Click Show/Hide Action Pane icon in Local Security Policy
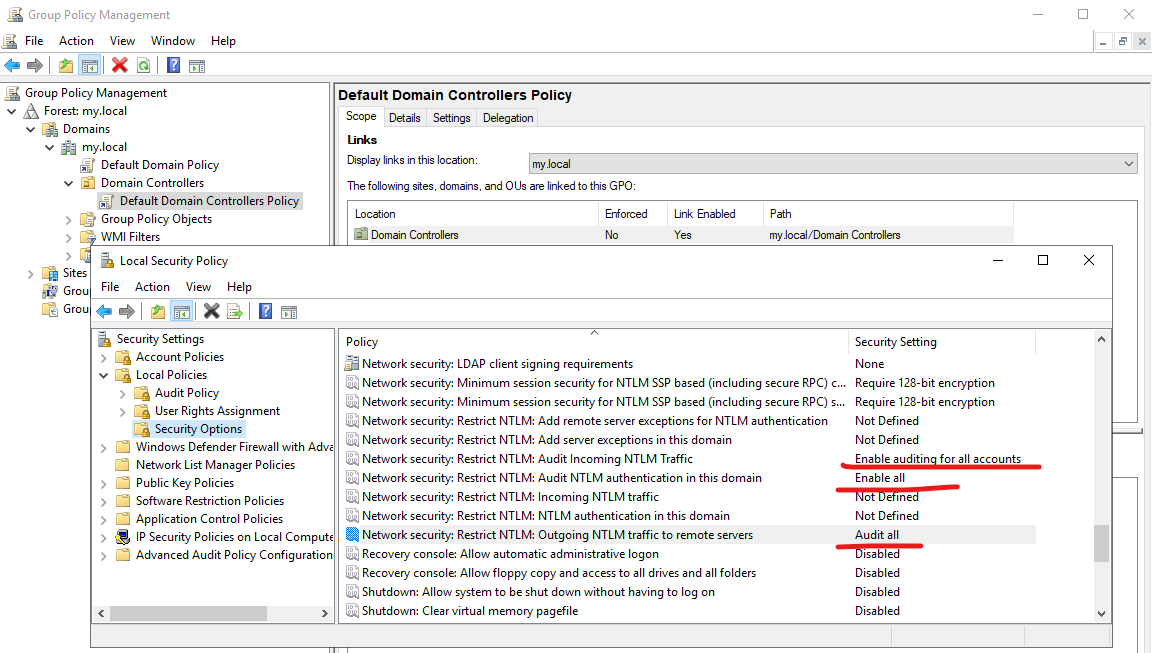The width and height of the screenshot is (1152, 653). pyautogui.click(x=289, y=311)
